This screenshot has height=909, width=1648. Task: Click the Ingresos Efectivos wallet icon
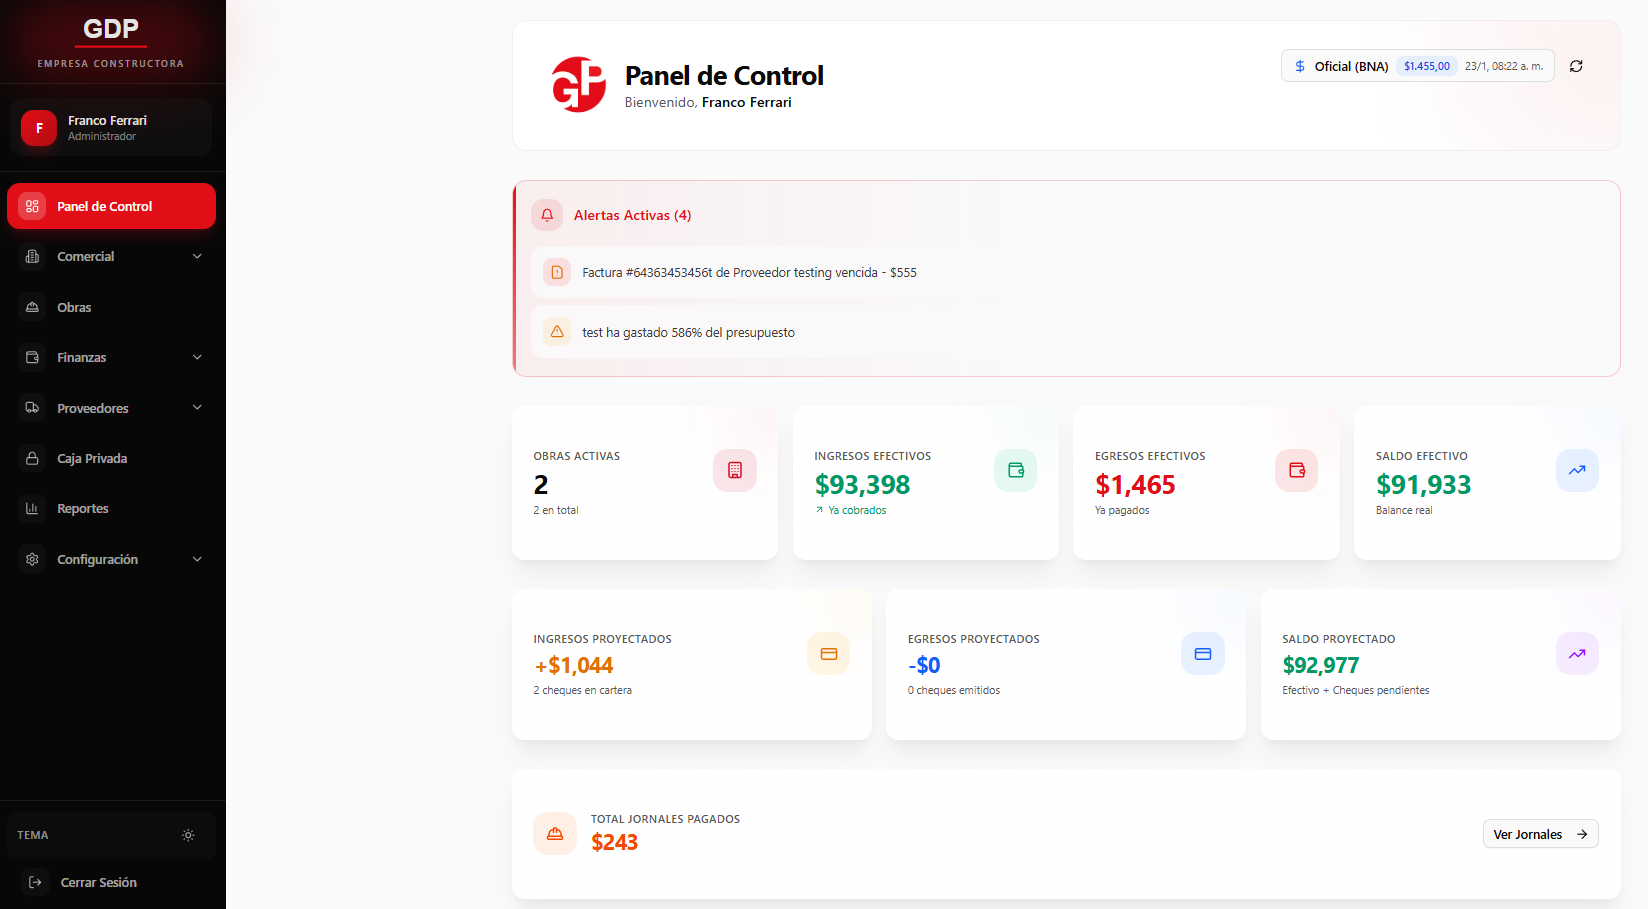[1016, 470]
